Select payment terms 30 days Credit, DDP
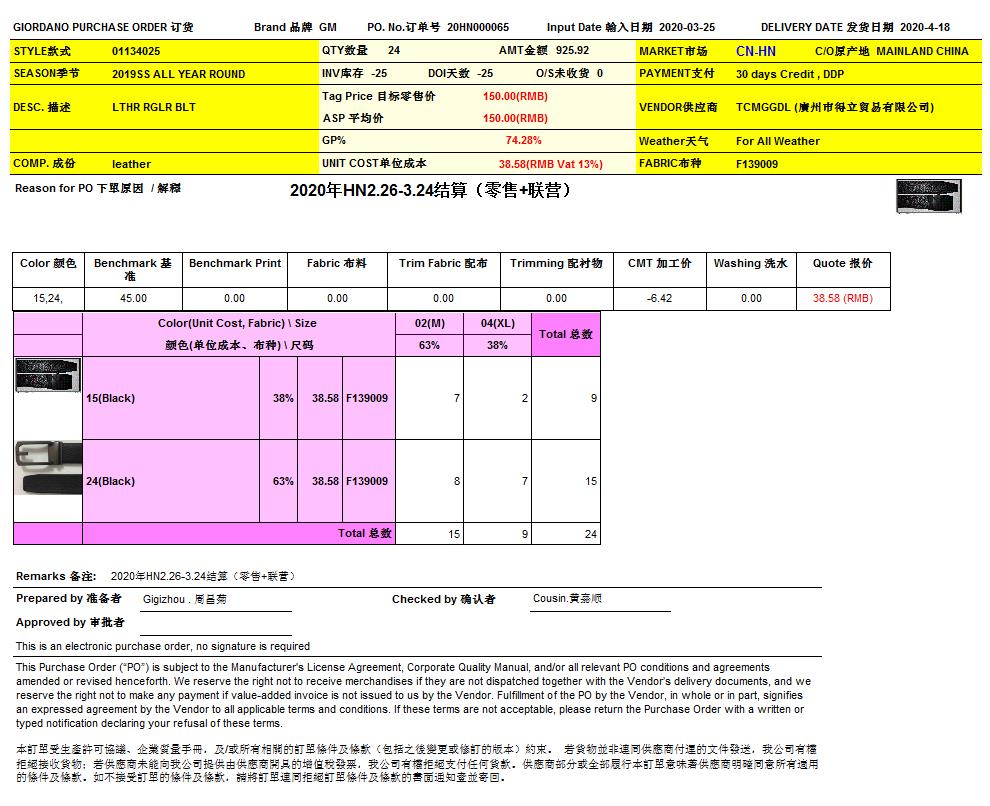The width and height of the screenshot is (990, 806). [790, 74]
